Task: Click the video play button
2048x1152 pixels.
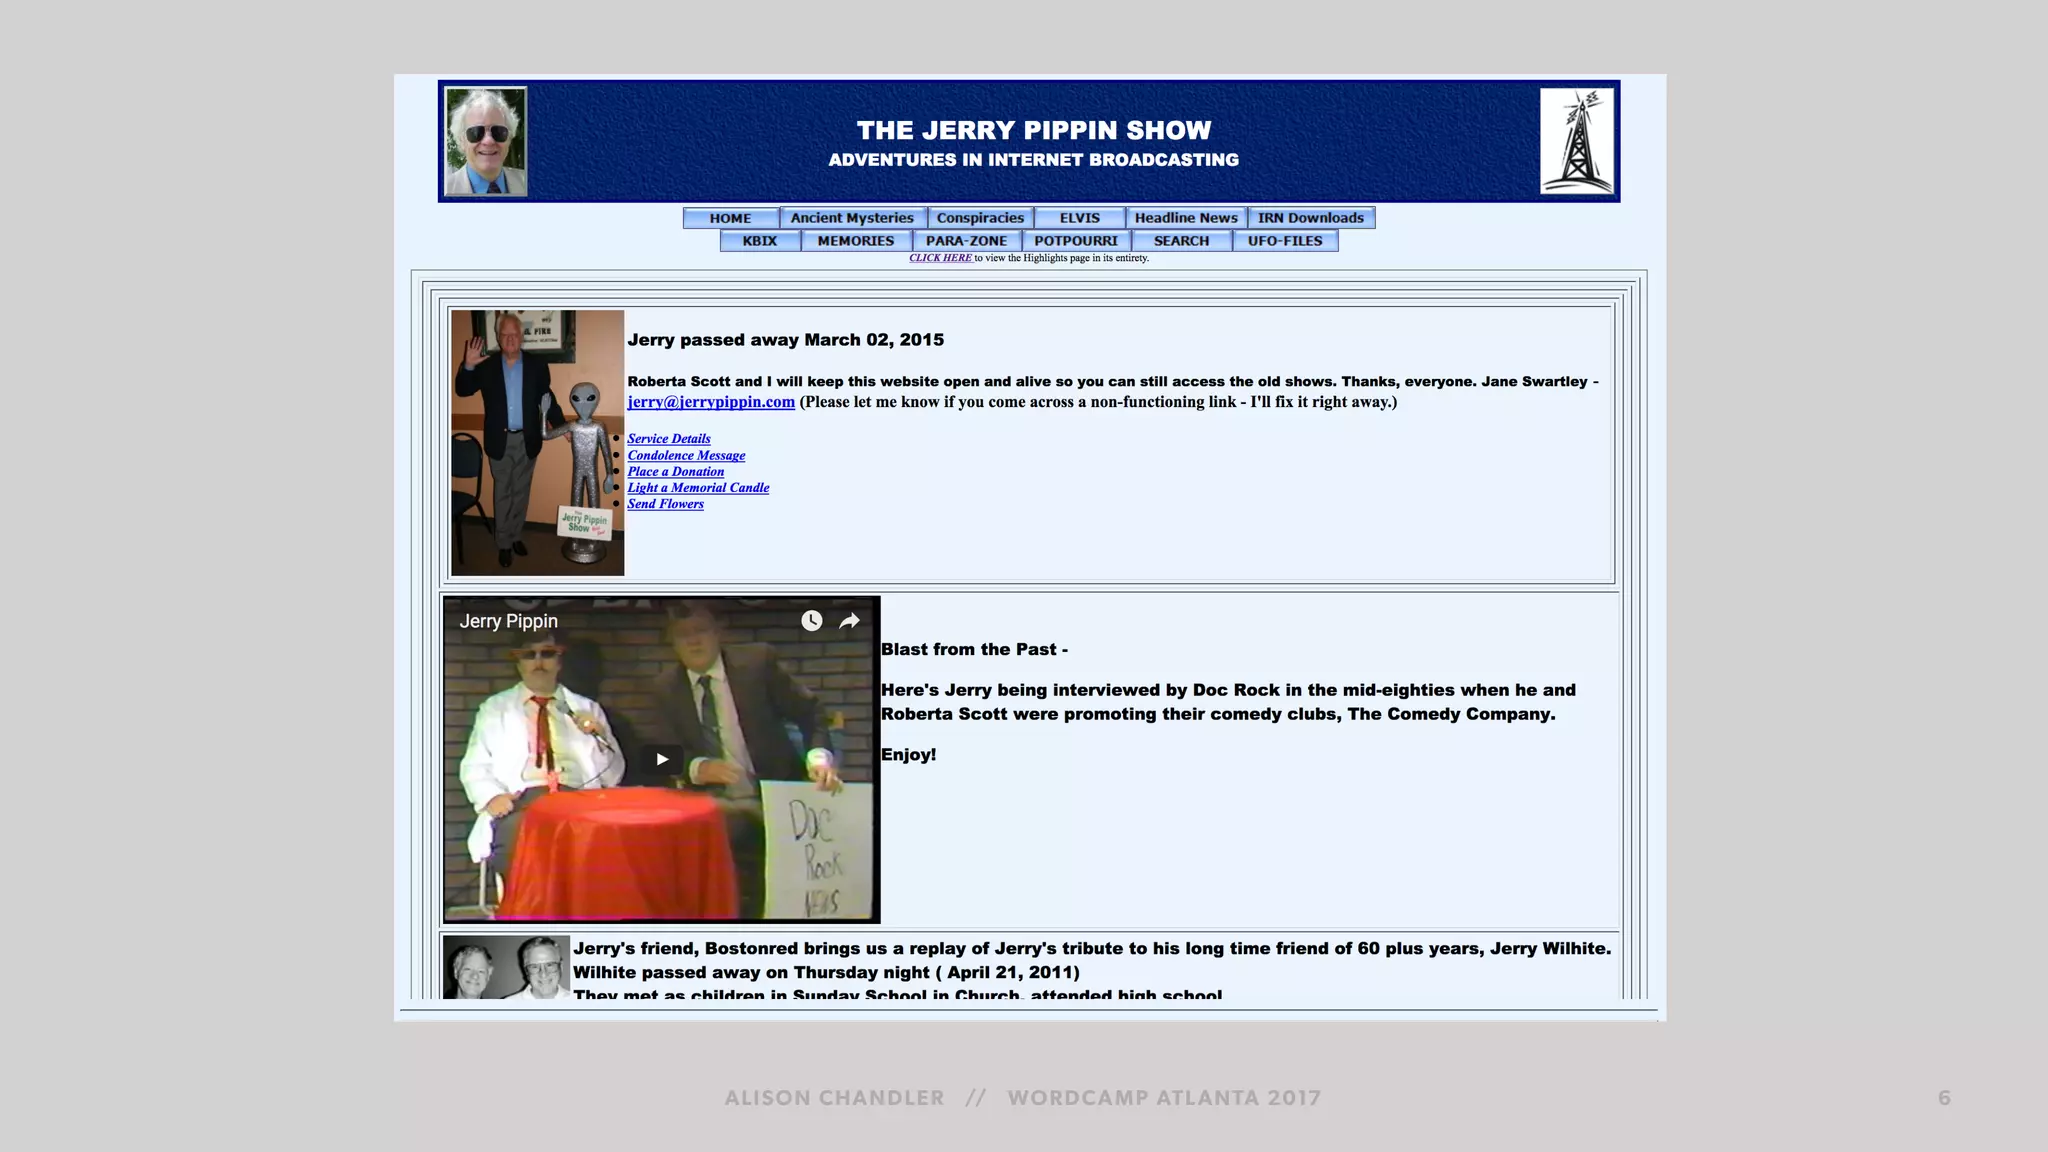Action: [661, 759]
